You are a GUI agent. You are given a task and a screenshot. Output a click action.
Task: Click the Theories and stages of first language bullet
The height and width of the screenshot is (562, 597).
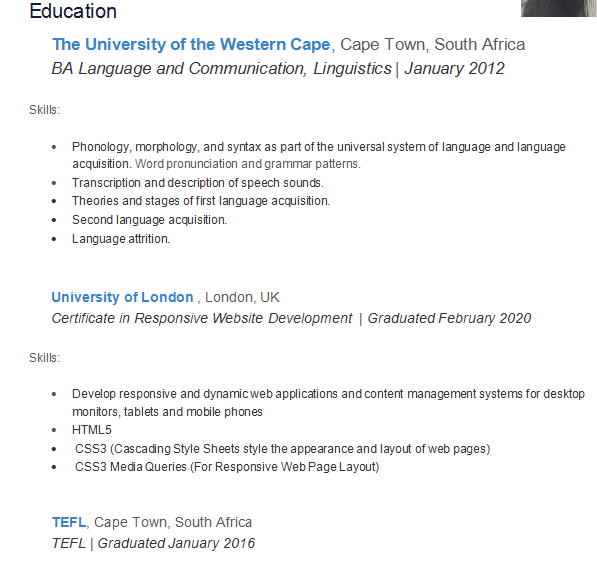point(201,201)
